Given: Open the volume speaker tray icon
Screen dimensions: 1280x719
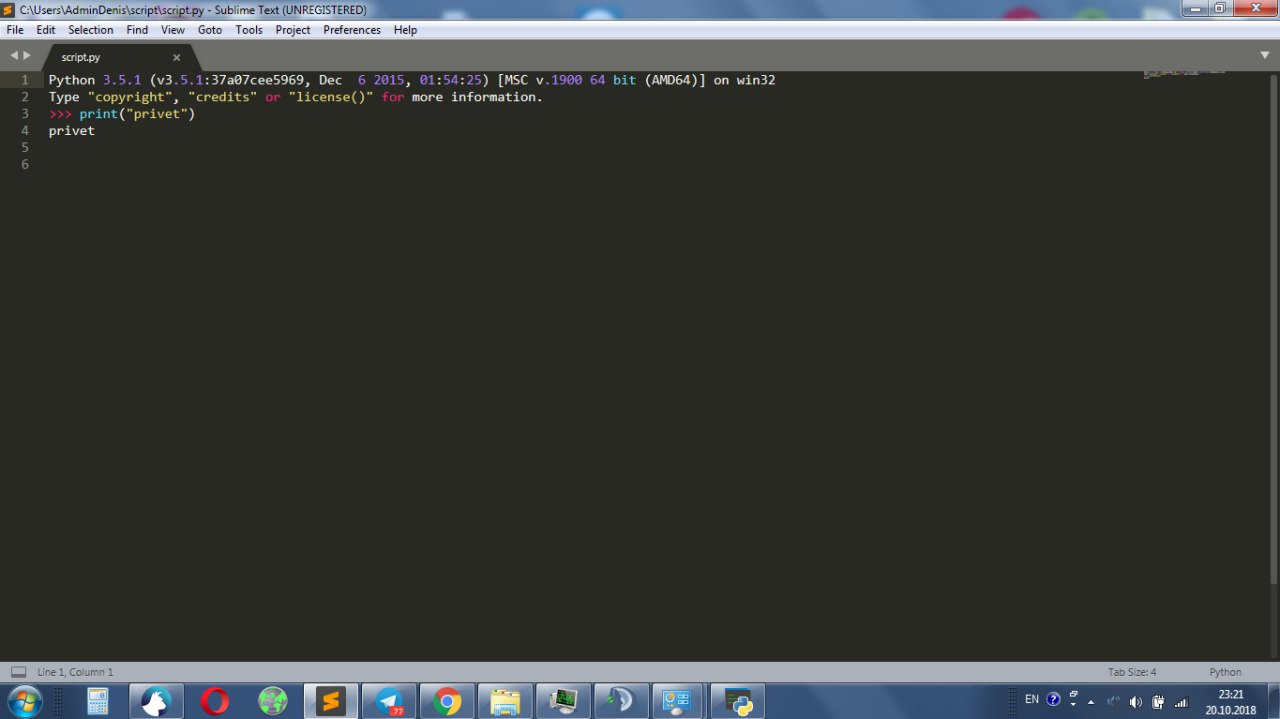Looking at the screenshot, I should pyautogui.click(x=1135, y=702).
